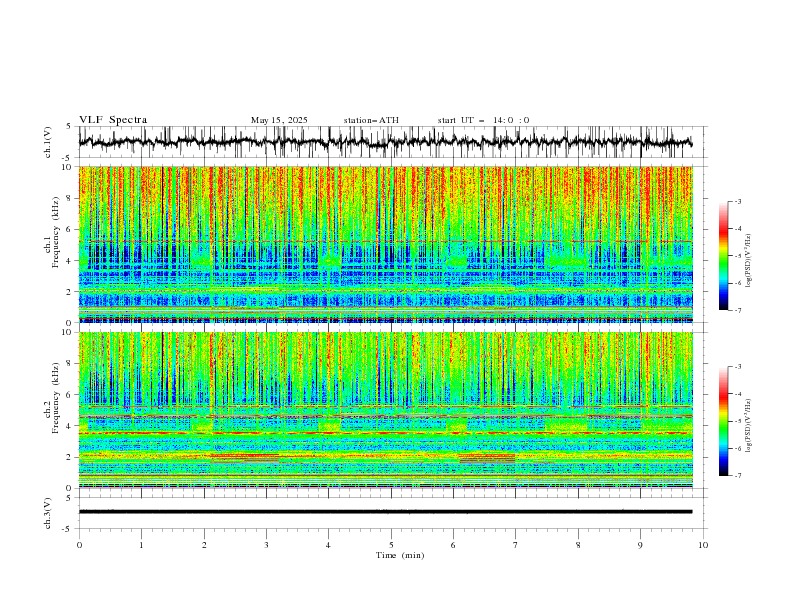
Task: Select the ch.2 "Frequency (kHz)" axis label
Action: tap(56, 398)
